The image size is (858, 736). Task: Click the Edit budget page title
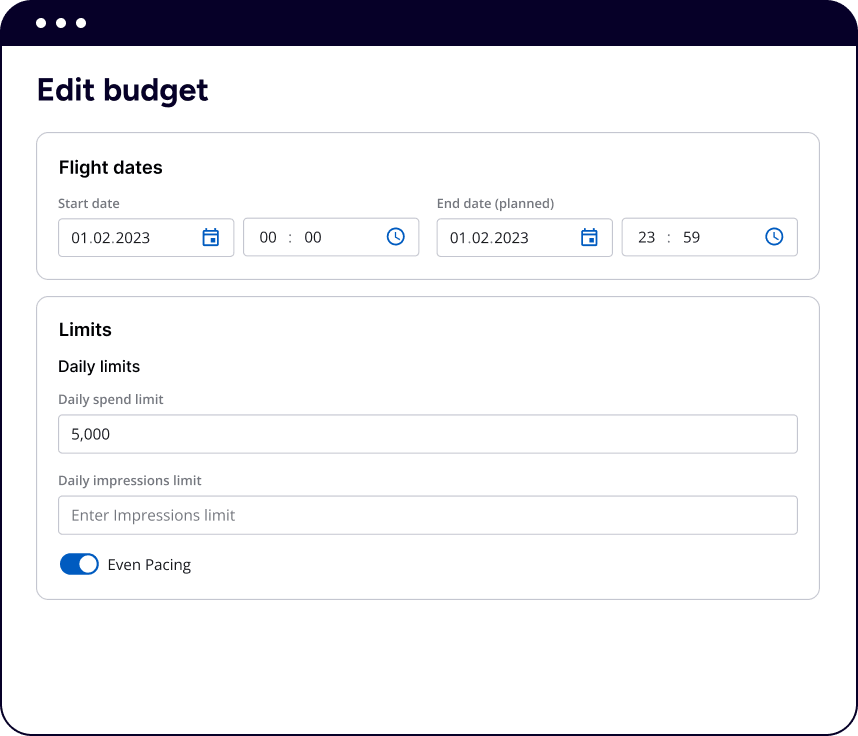click(x=122, y=90)
